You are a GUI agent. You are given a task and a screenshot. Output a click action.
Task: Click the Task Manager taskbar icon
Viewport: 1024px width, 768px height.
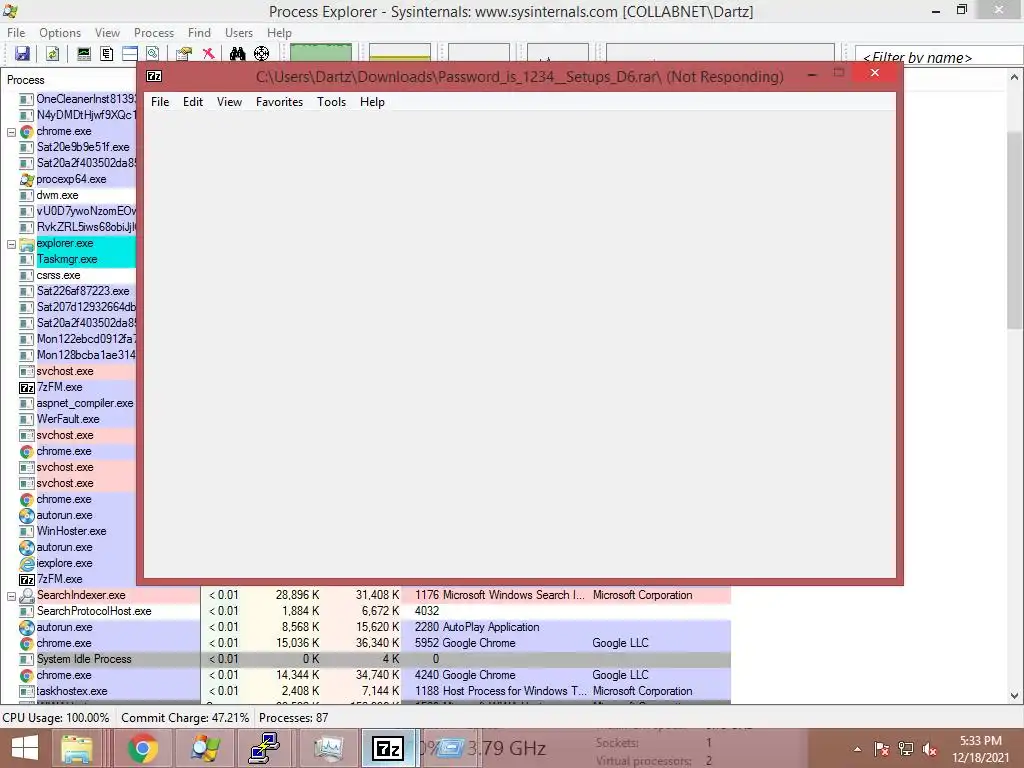coord(328,748)
